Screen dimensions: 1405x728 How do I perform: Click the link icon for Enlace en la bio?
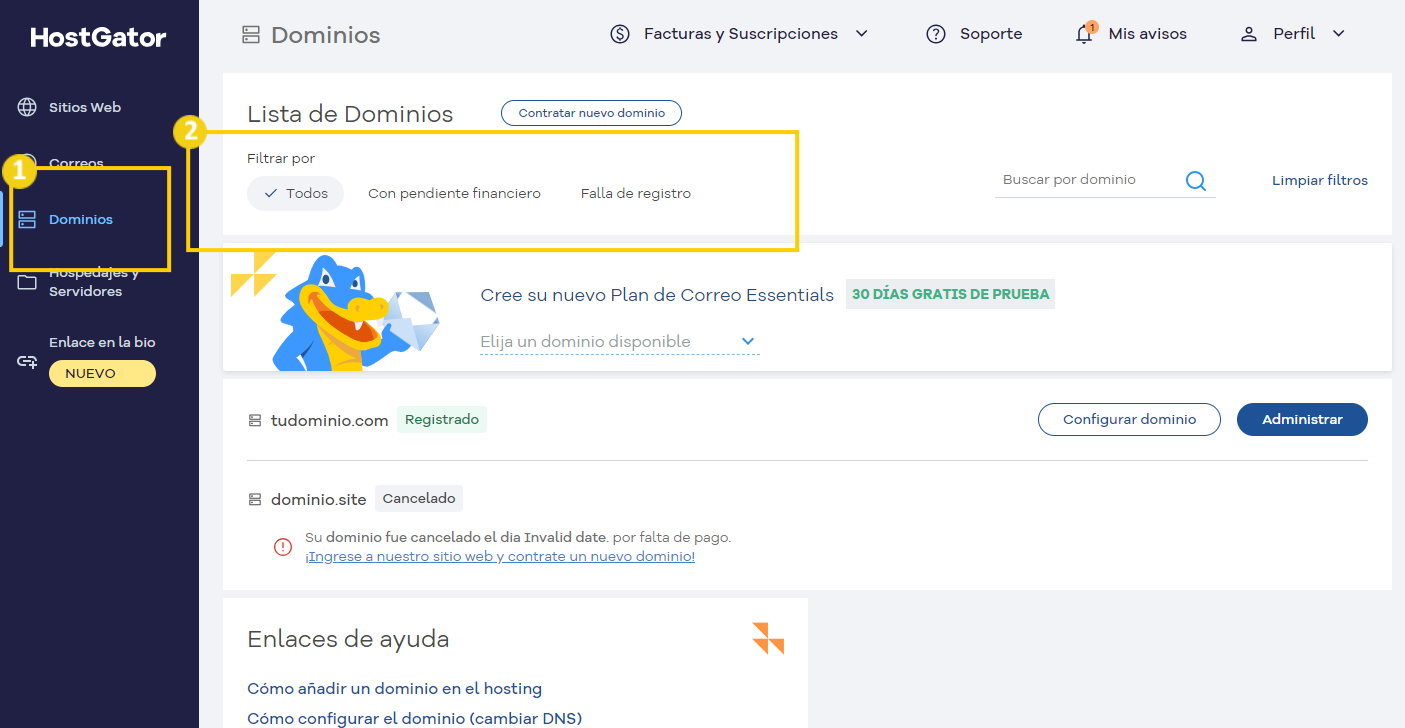click(27, 361)
